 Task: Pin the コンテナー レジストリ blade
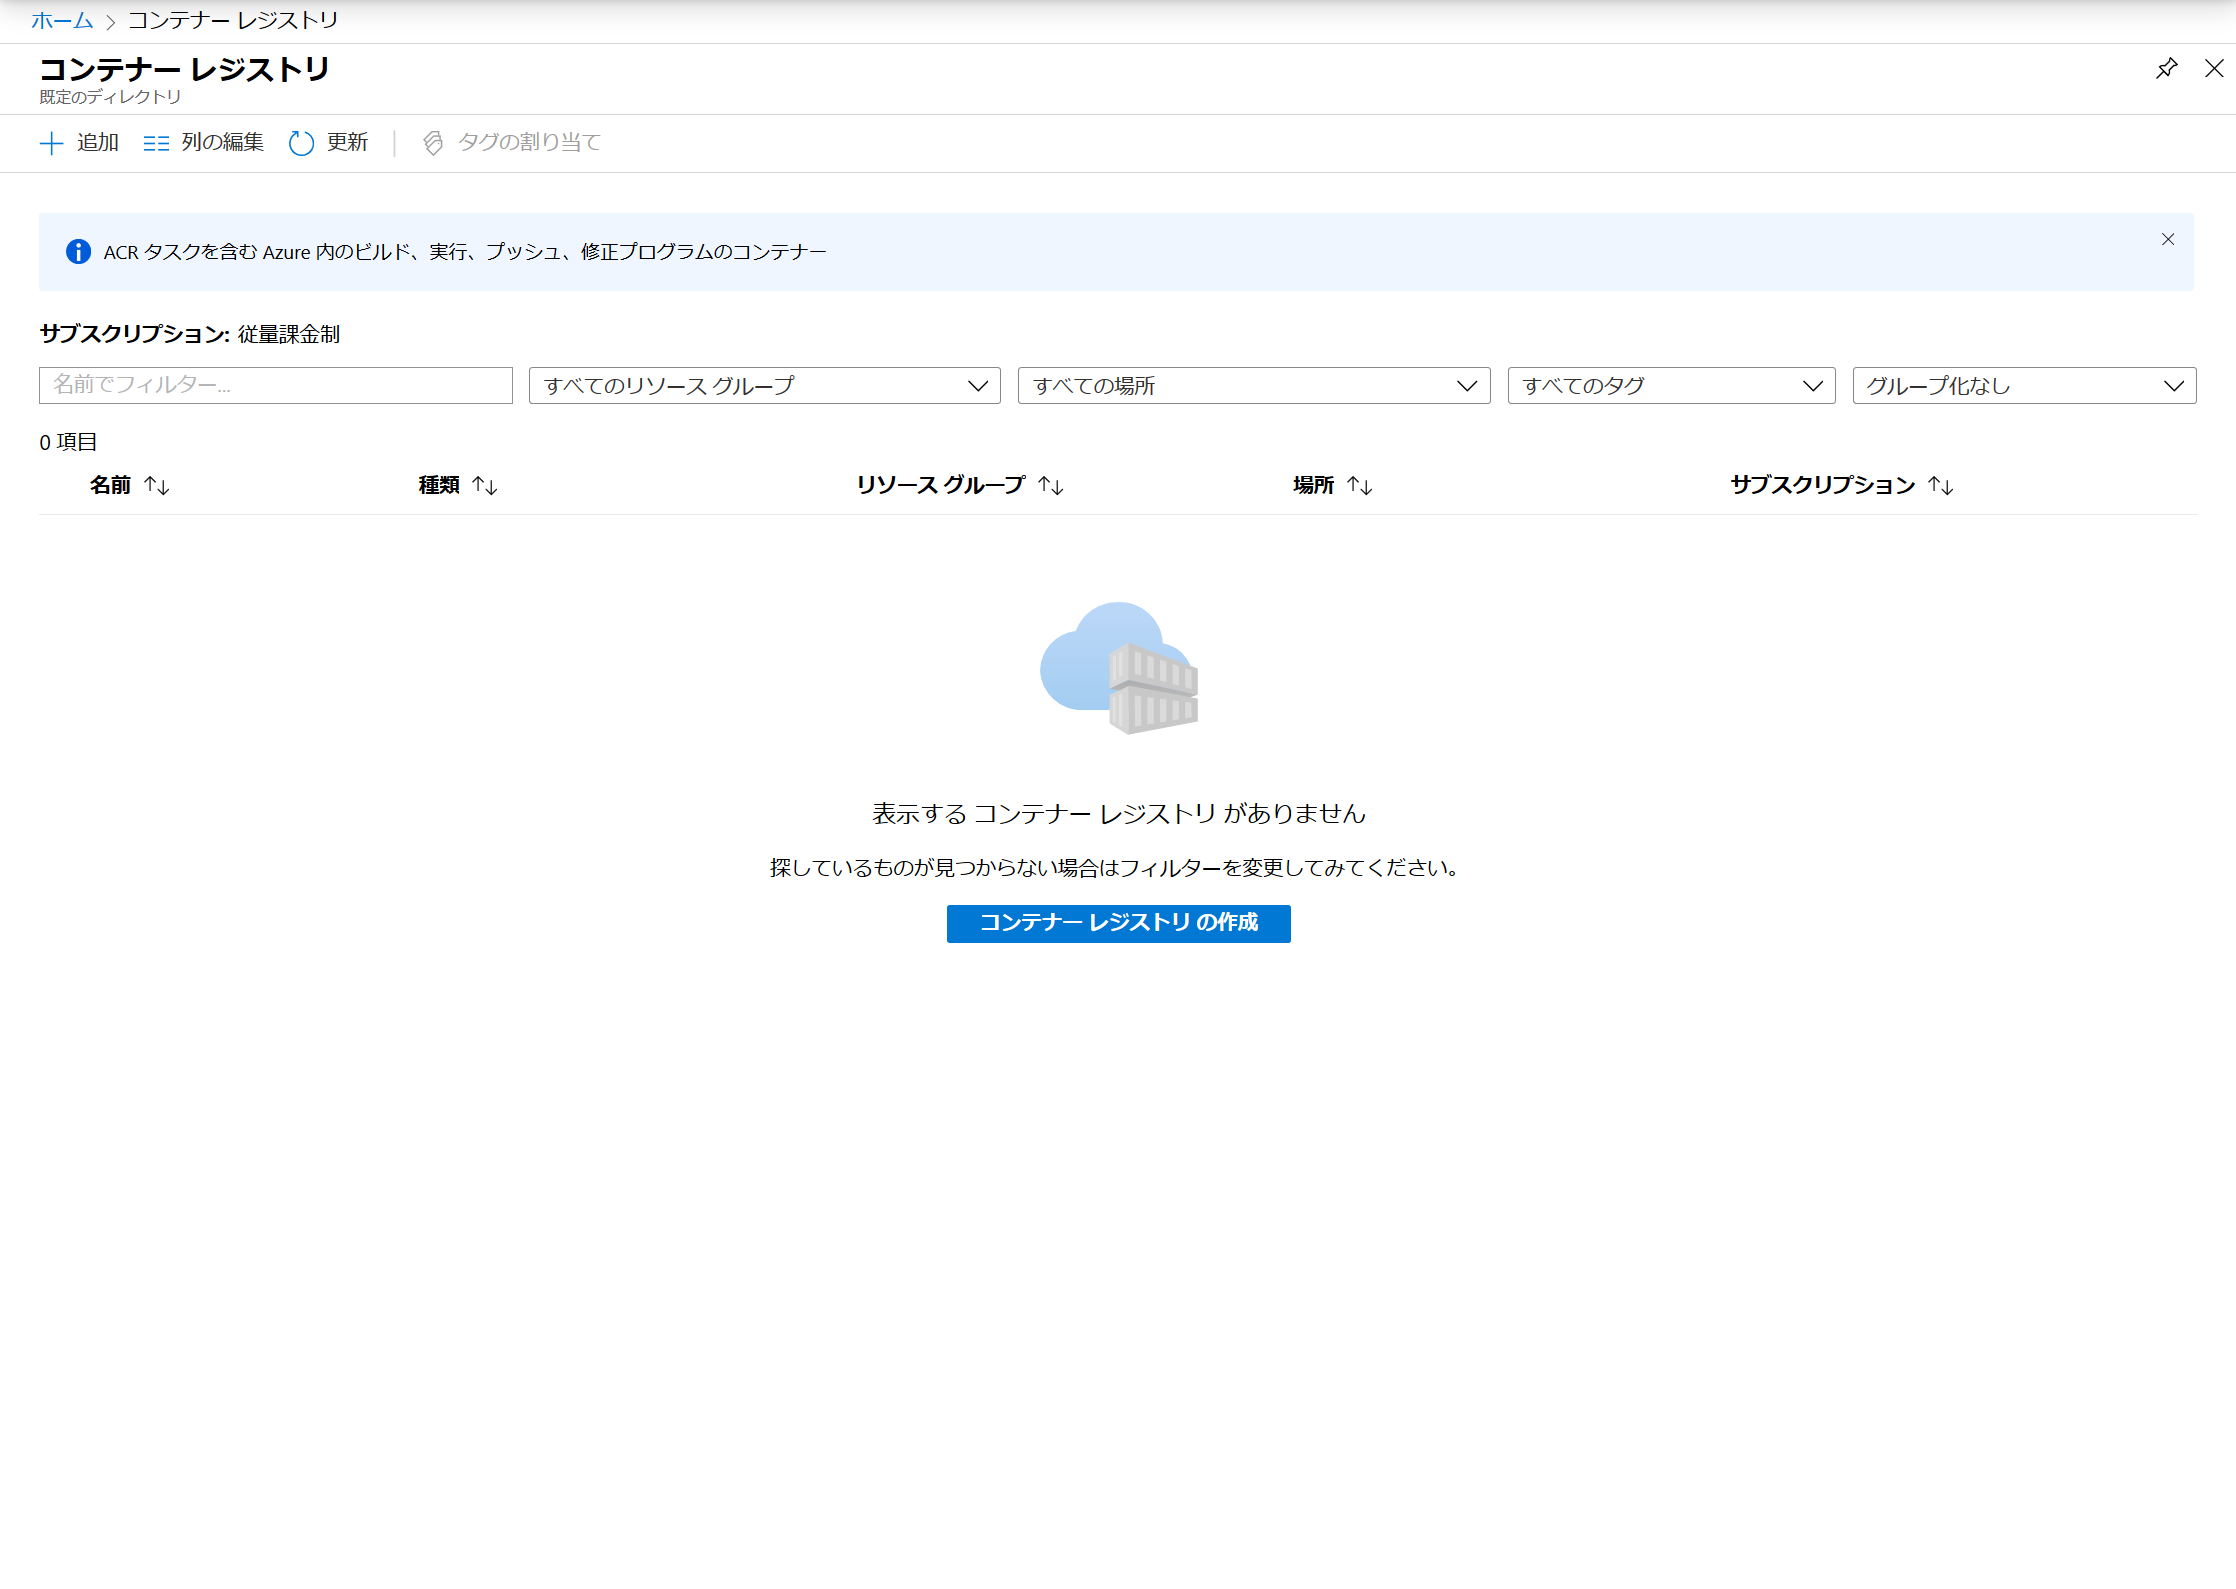pos(2166,69)
